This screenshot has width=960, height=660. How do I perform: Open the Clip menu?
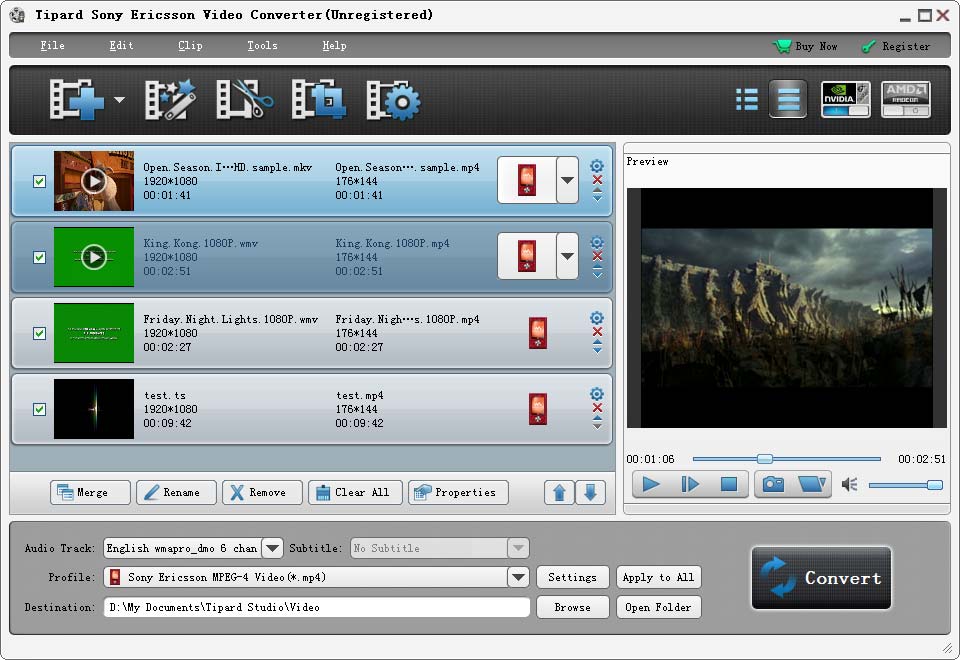pyautogui.click(x=189, y=45)
